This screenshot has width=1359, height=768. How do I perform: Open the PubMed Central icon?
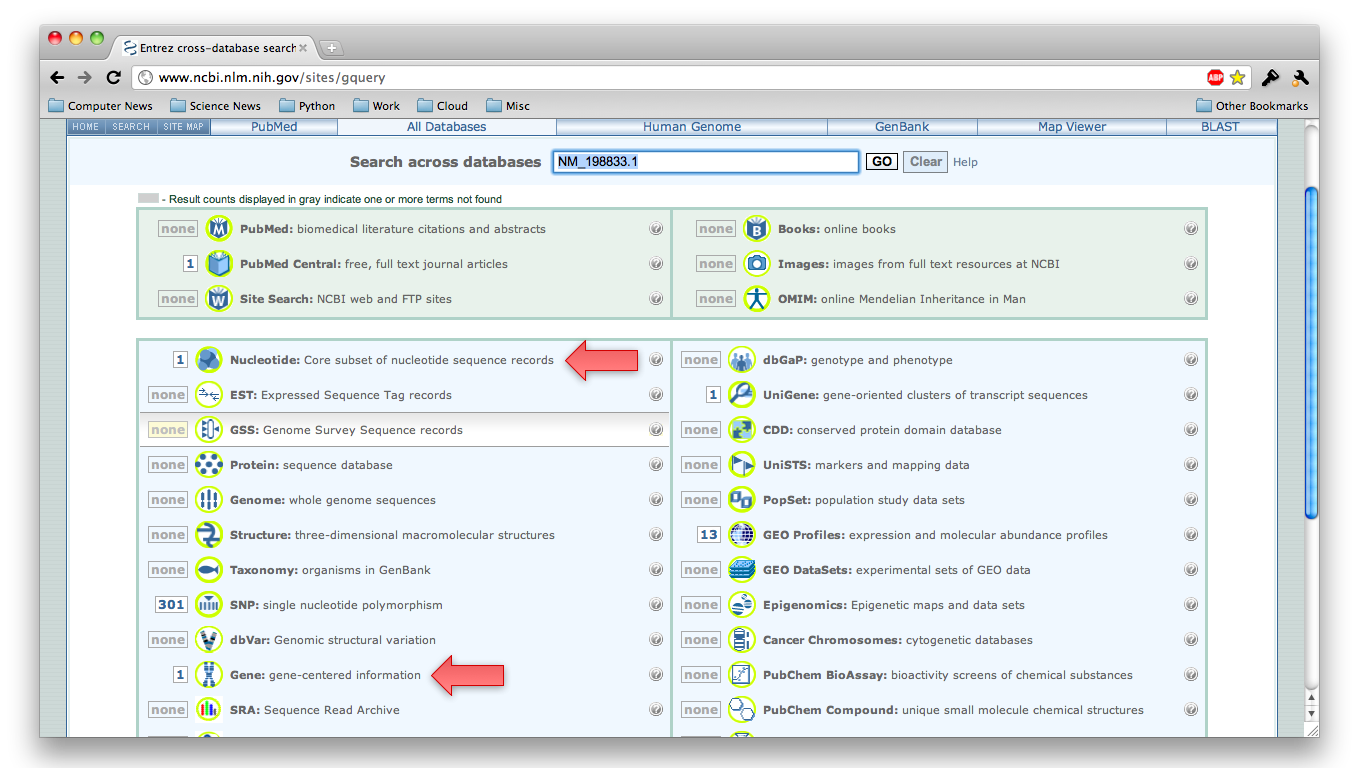219,264
